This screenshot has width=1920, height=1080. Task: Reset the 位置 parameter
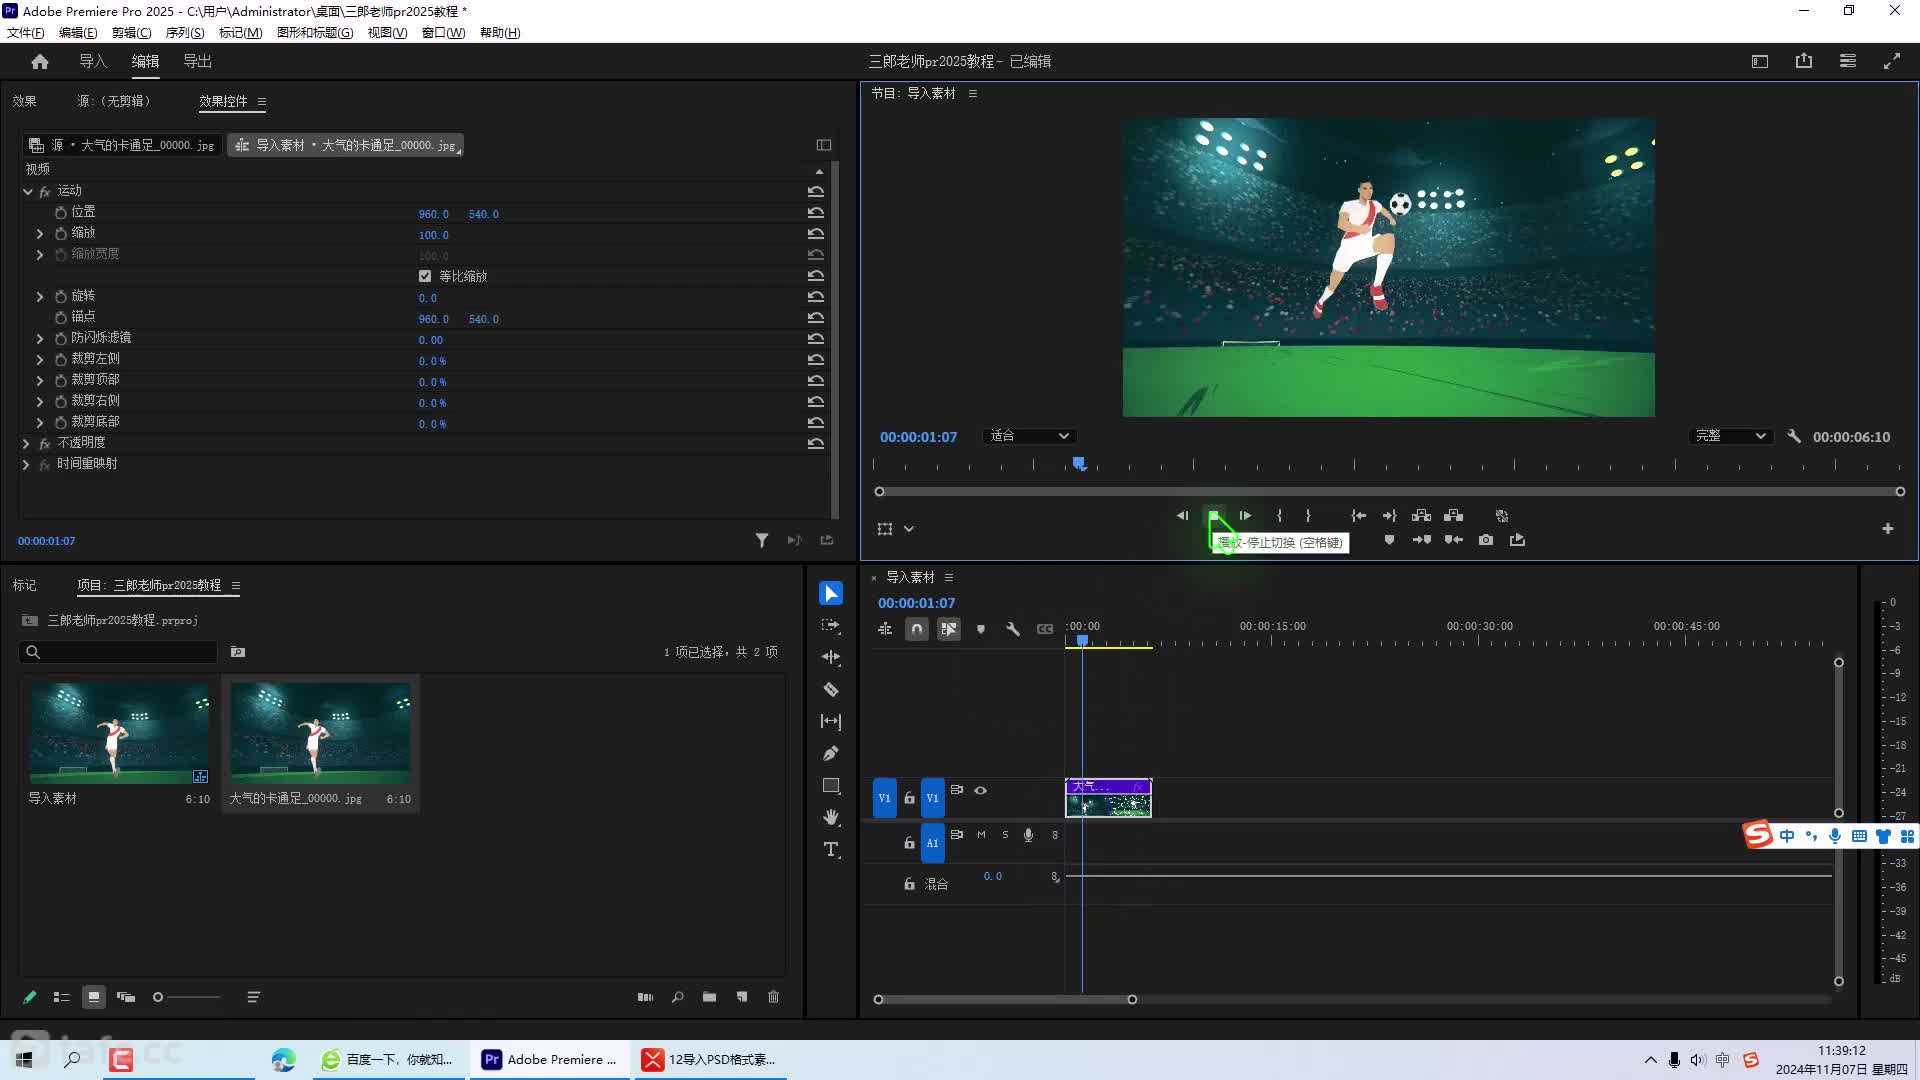click(816, 212)
